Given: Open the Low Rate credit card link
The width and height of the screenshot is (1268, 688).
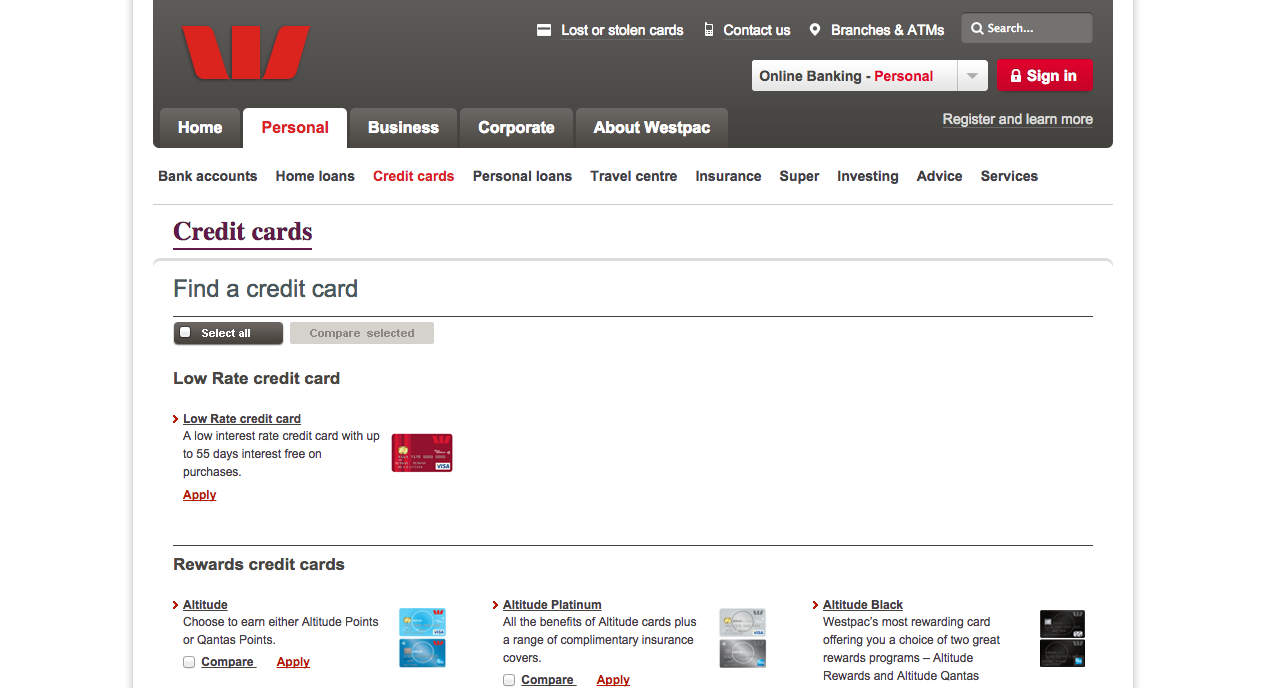Looking at the screenshot, I should 242,419.
